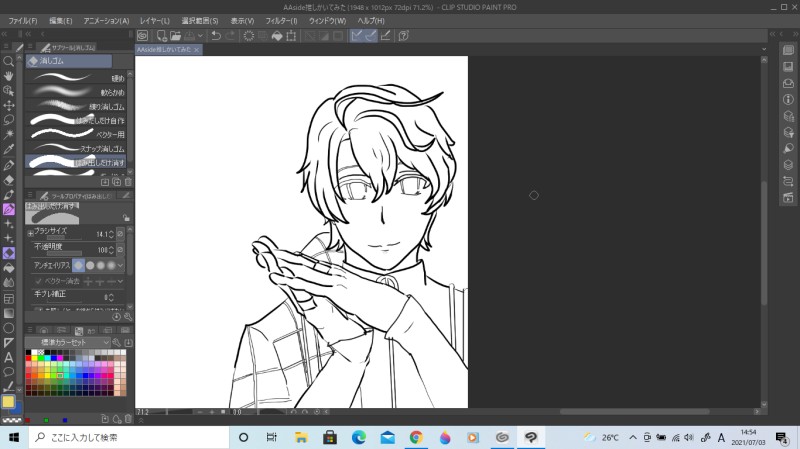Toggle Snap to special ruler button
This screenshot has width=800, height=449.
[371, 36]
